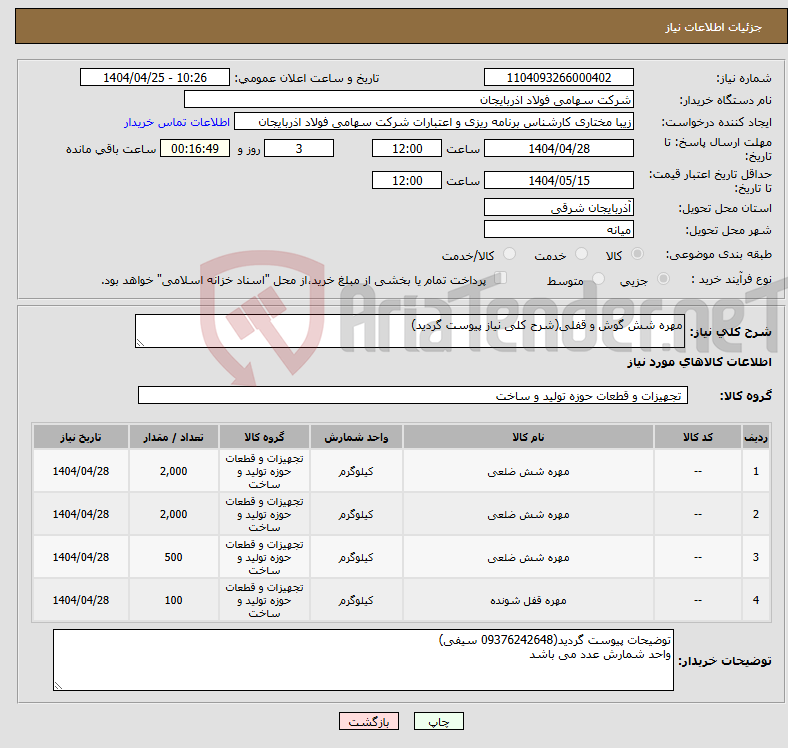Open the اطلاعات تماس خریدار link
Screen dimensions: 788x748
tap(177, 122)
